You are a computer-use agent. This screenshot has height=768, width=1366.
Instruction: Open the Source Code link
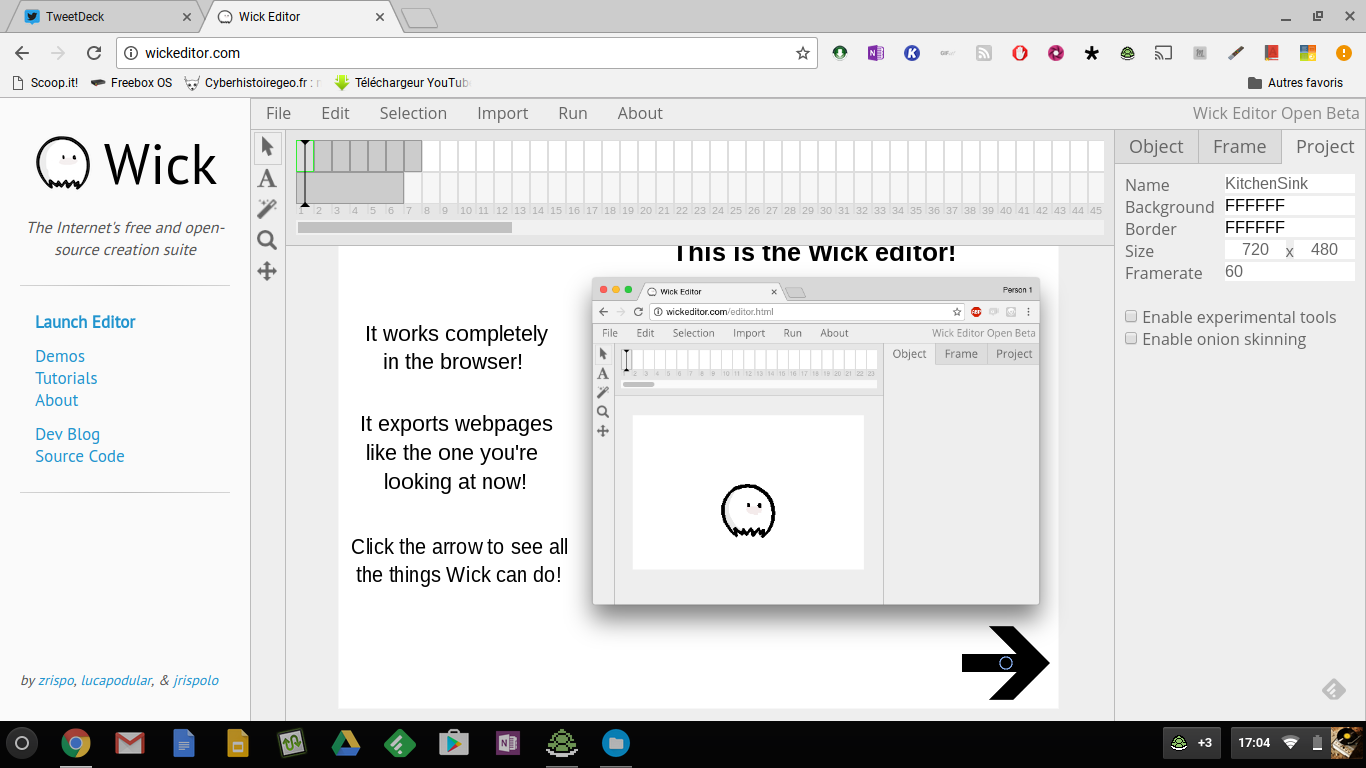point(80,456)
